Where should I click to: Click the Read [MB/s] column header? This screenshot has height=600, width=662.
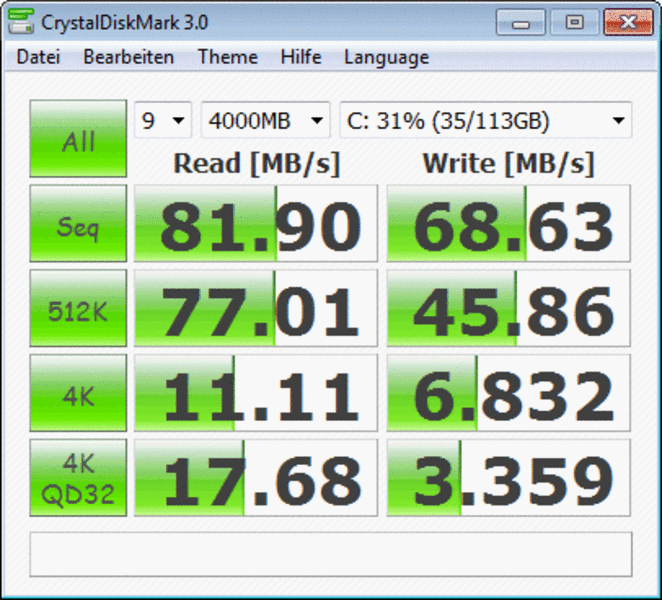tap(257, 163)
